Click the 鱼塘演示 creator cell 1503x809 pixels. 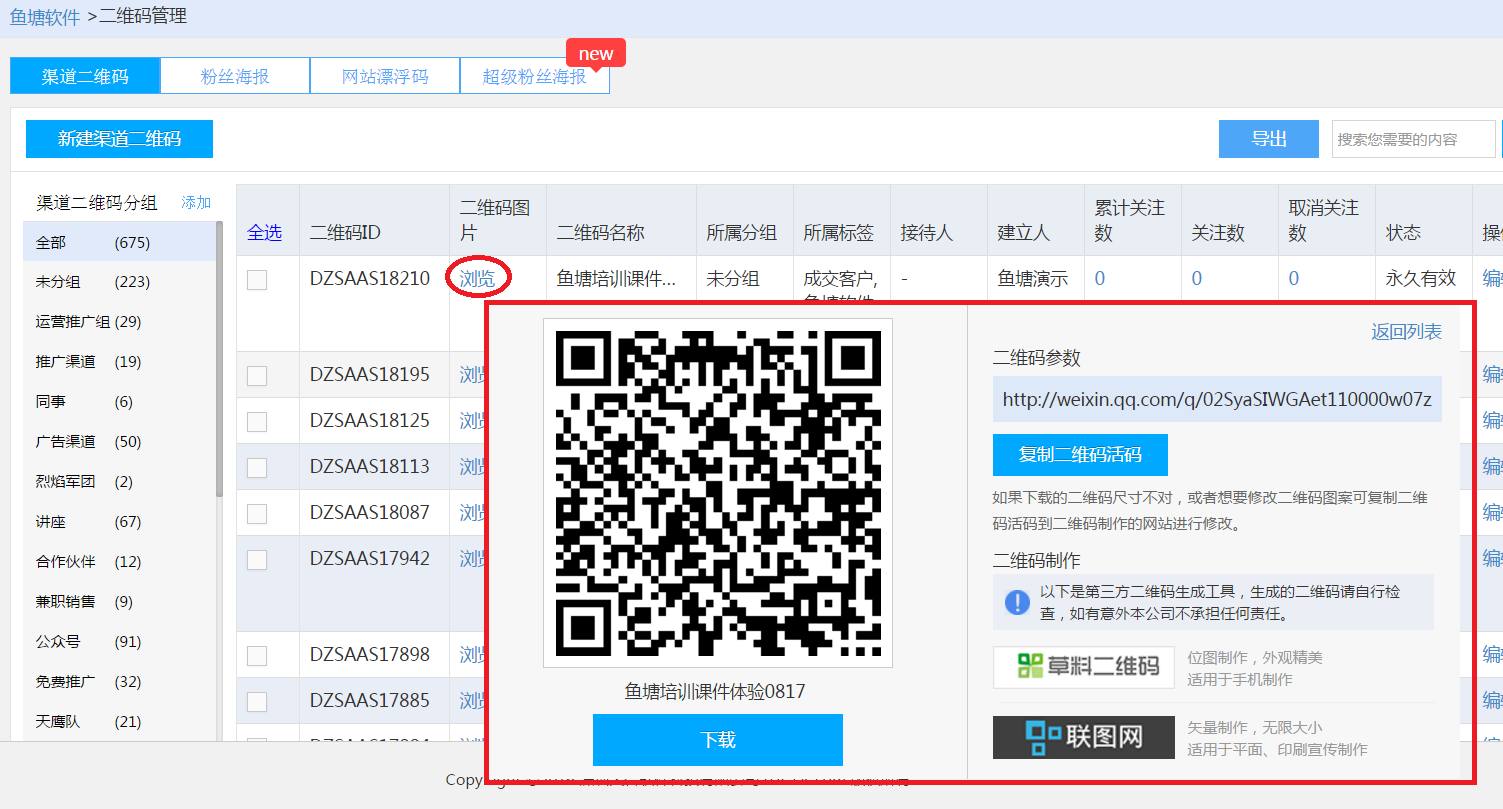[1033, 279]
